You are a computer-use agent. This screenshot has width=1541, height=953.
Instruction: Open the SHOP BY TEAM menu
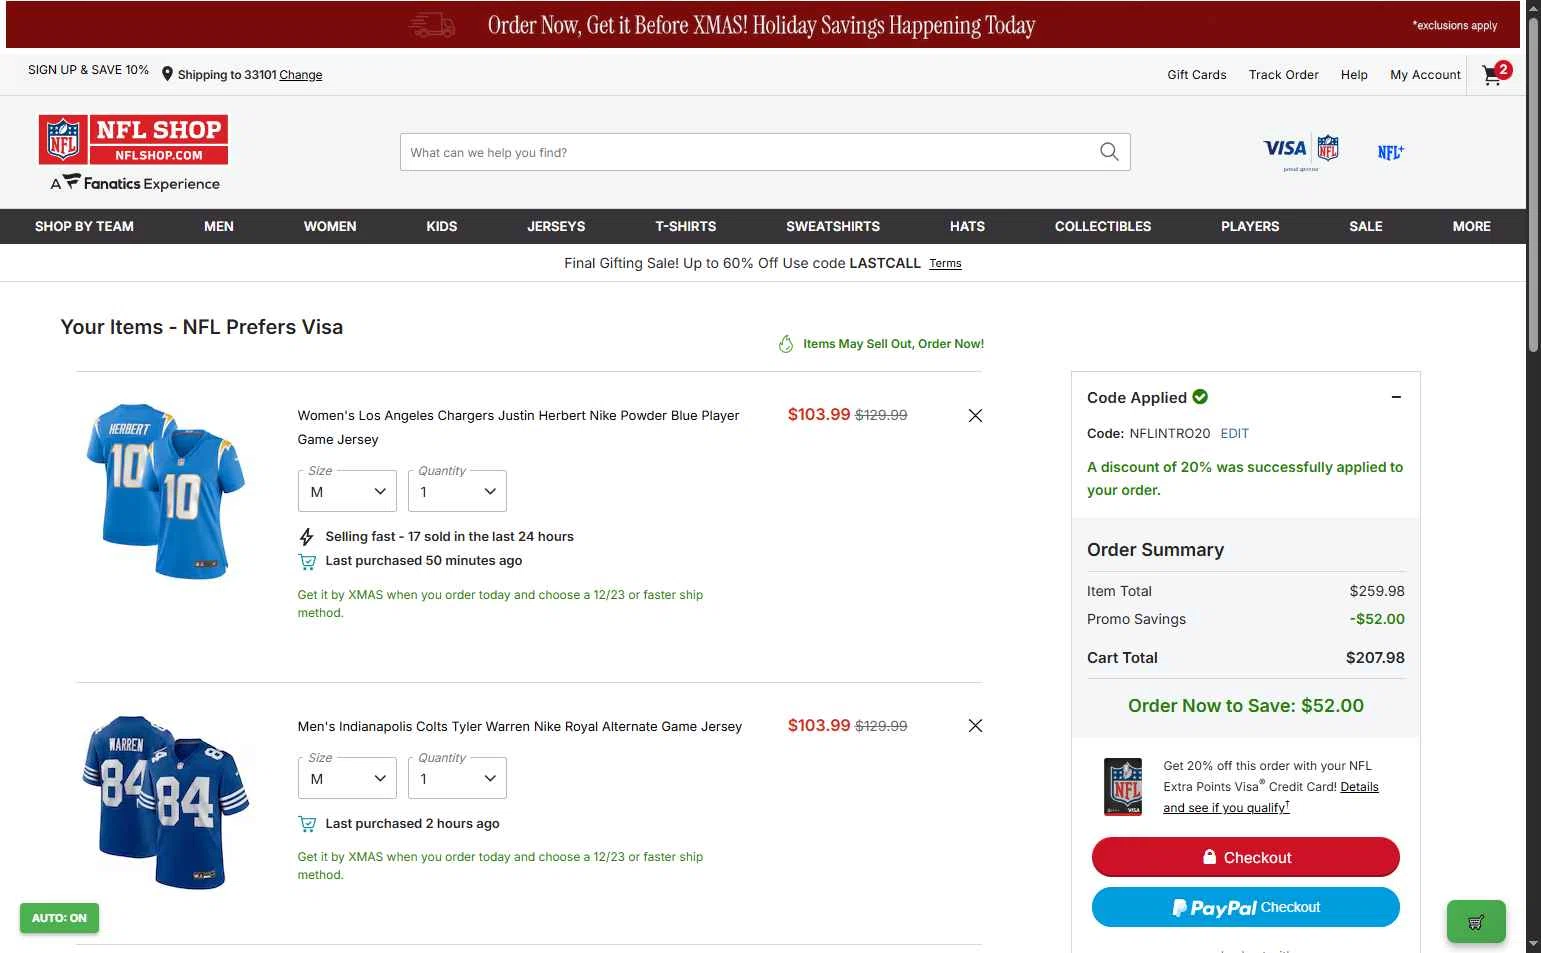tap(84, 227)
